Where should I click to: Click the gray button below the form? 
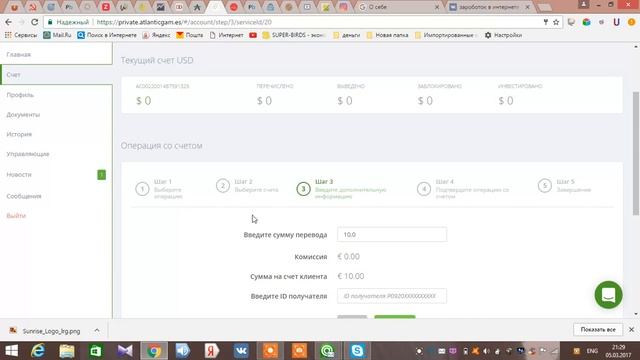pos(352,317)
